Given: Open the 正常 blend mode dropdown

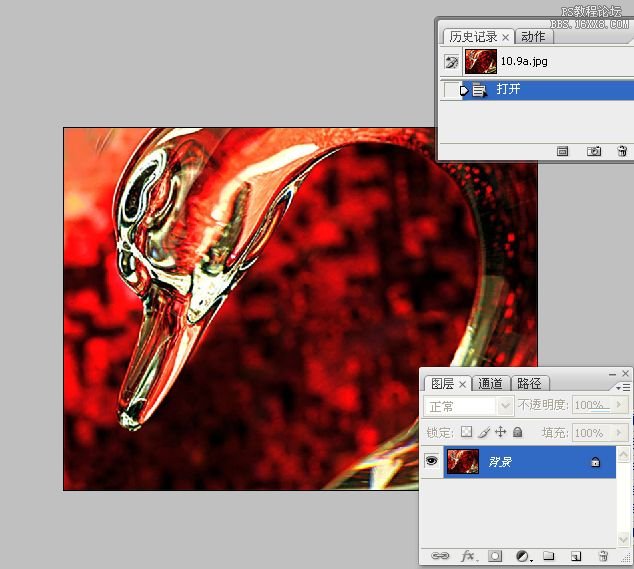Looking at the screenshot, I should [x=469, y=406].
